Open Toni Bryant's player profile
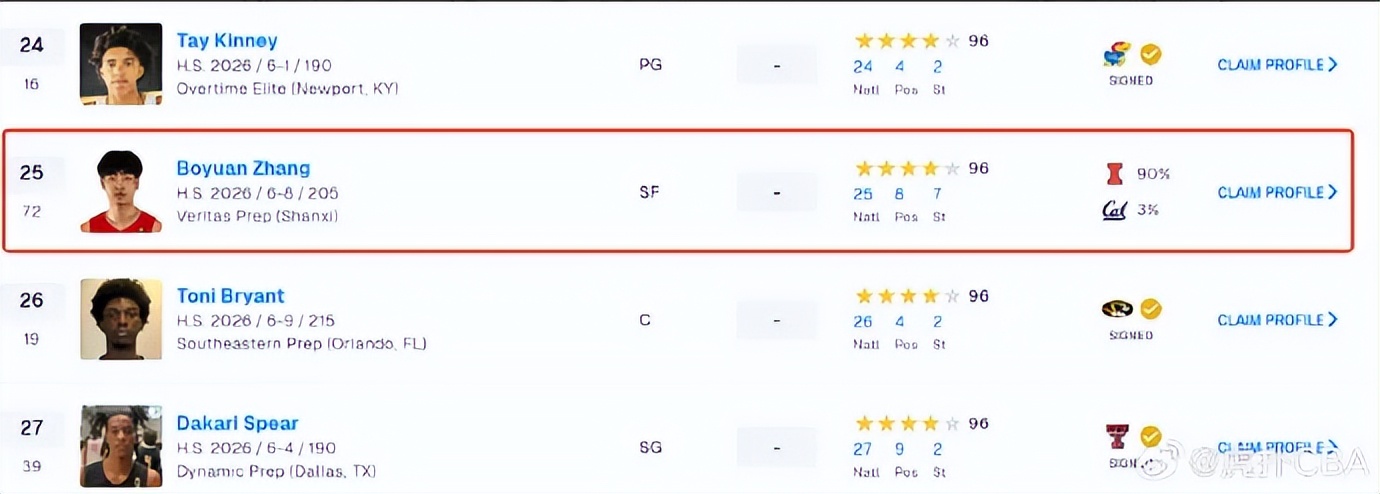The width and height of the screenshot is (1380, 494). click(x=230, y=296)
